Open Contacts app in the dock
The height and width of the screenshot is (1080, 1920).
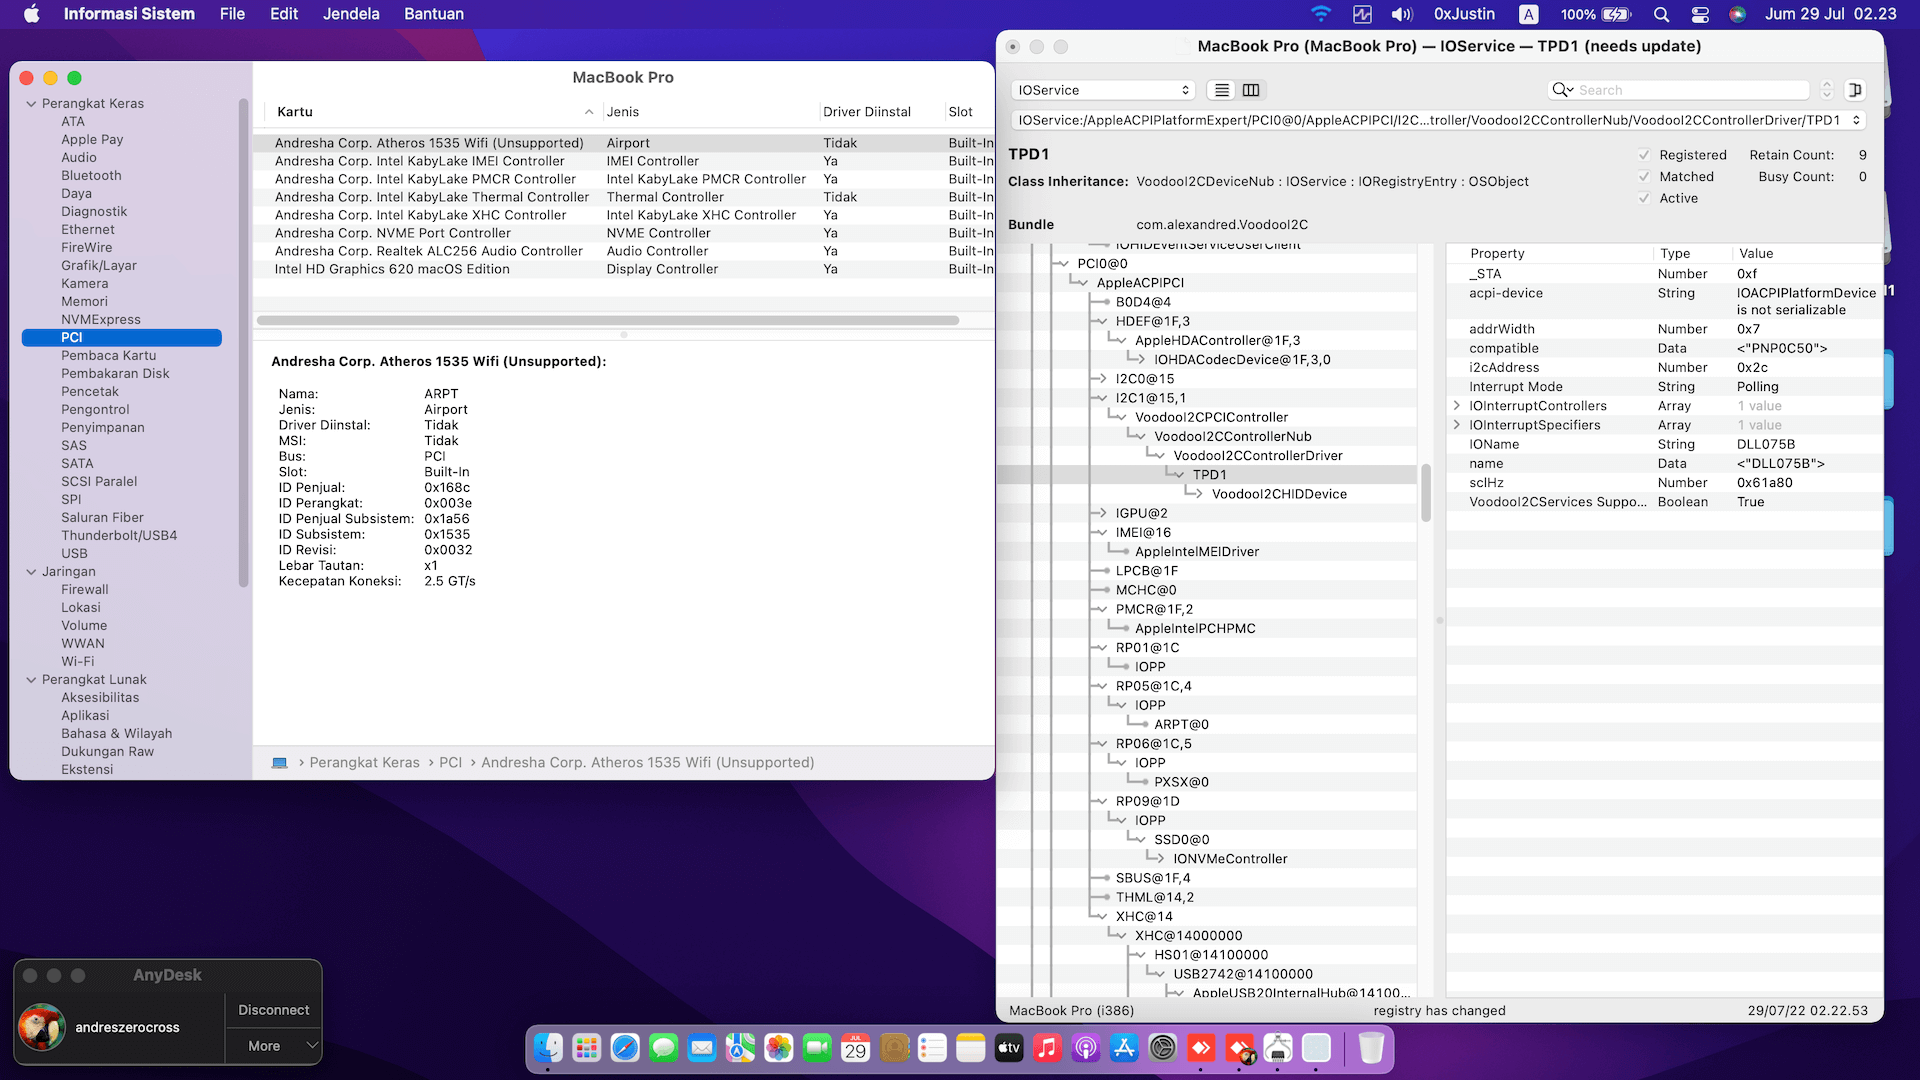pos(895,1048)
